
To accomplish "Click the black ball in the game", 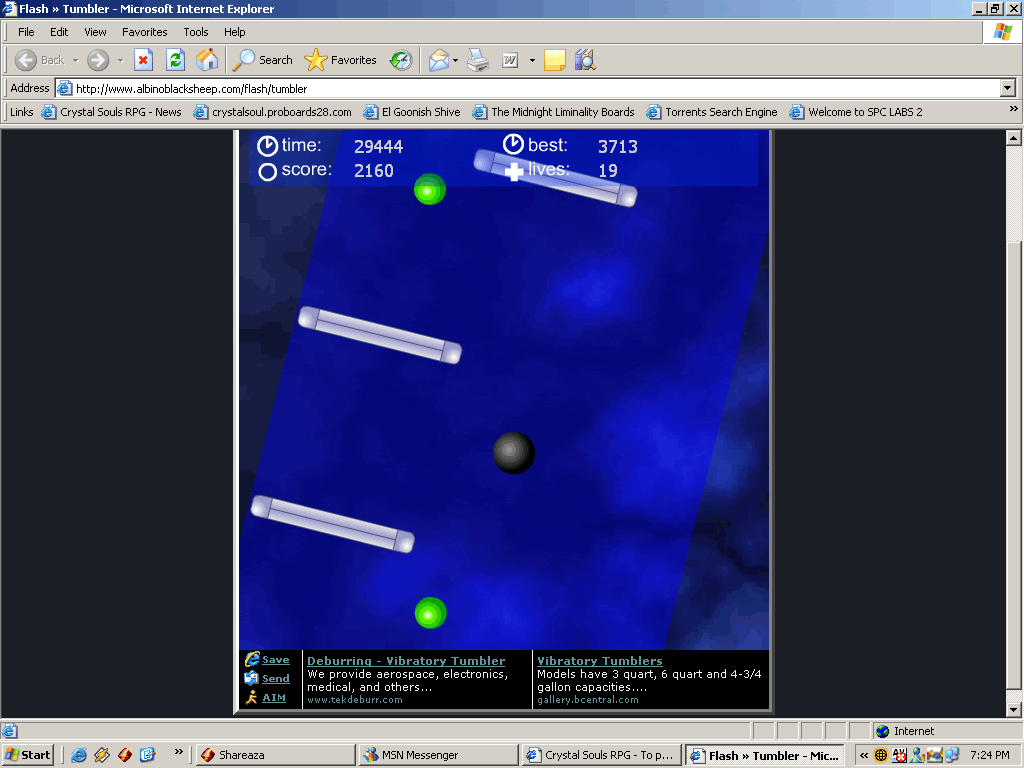I will [513, 453].
